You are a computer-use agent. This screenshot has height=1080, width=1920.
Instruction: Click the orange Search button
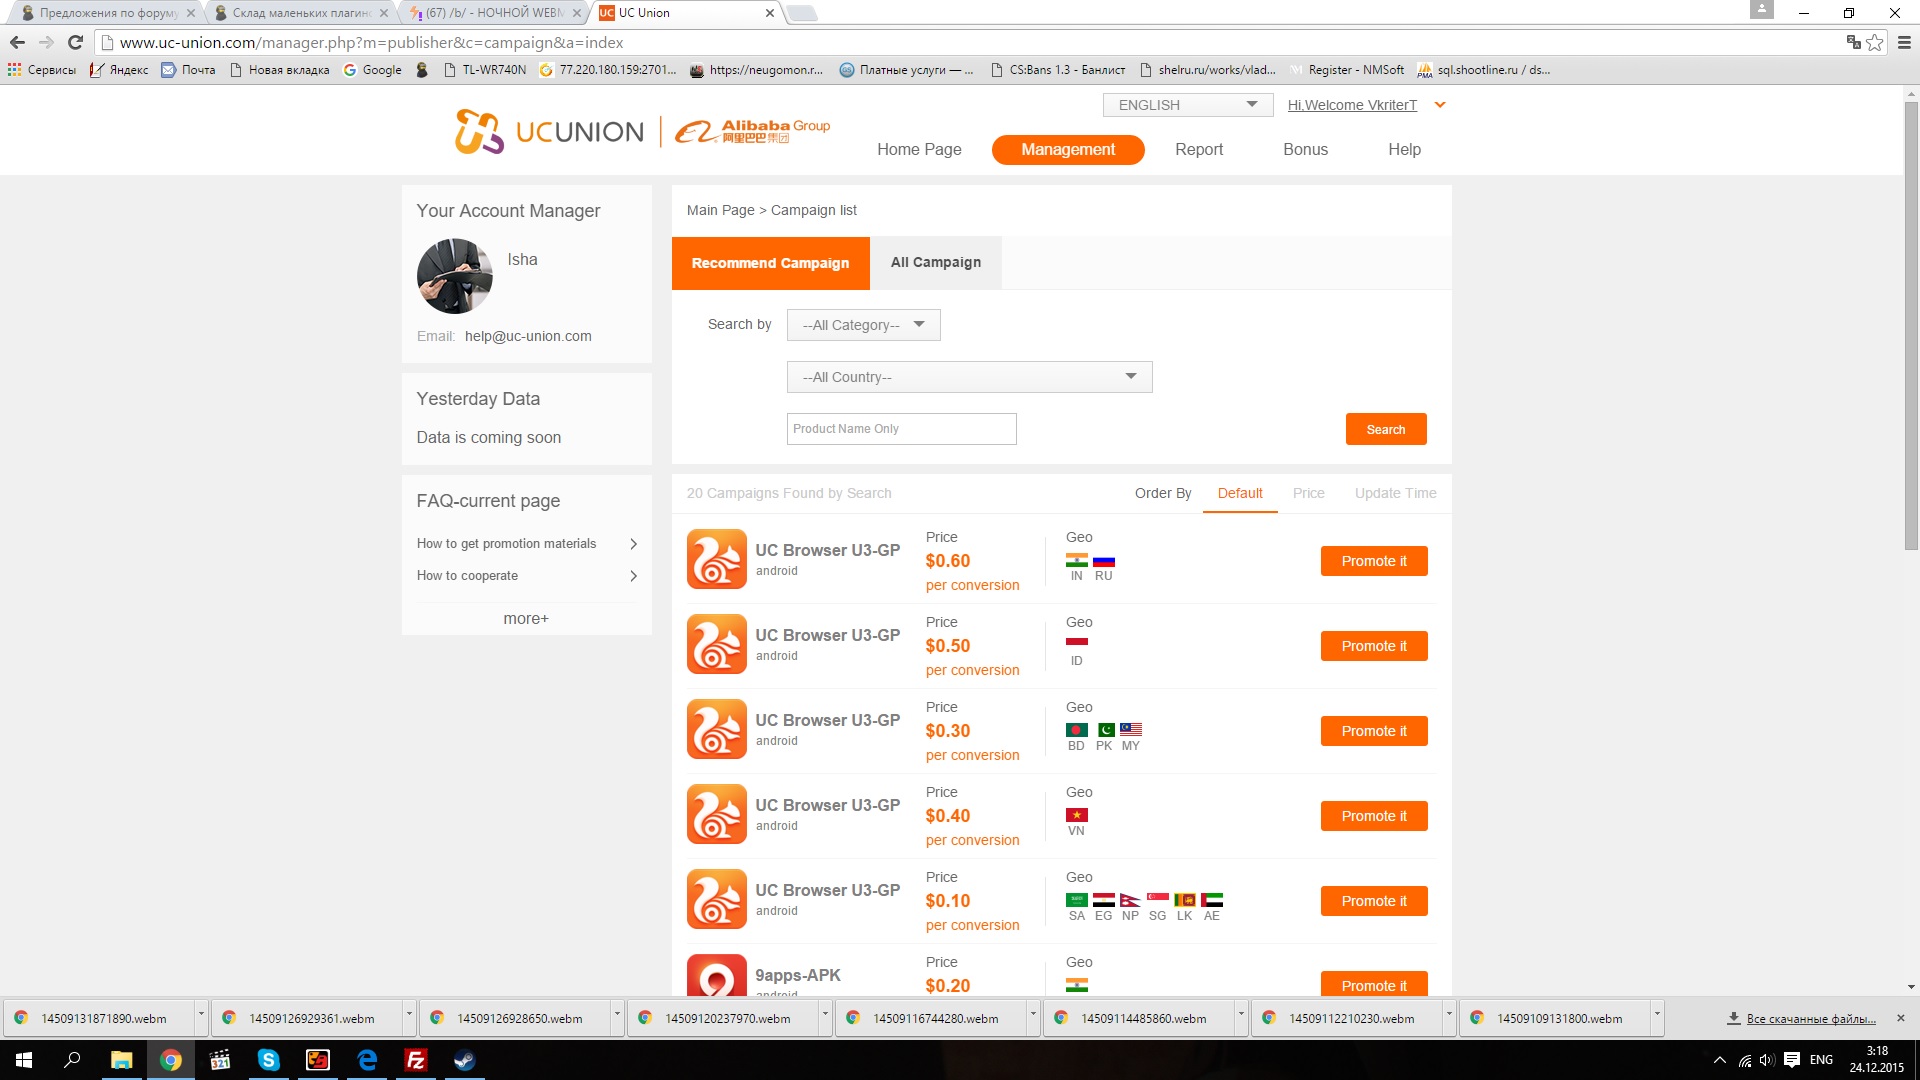(x=1386, y=429)
